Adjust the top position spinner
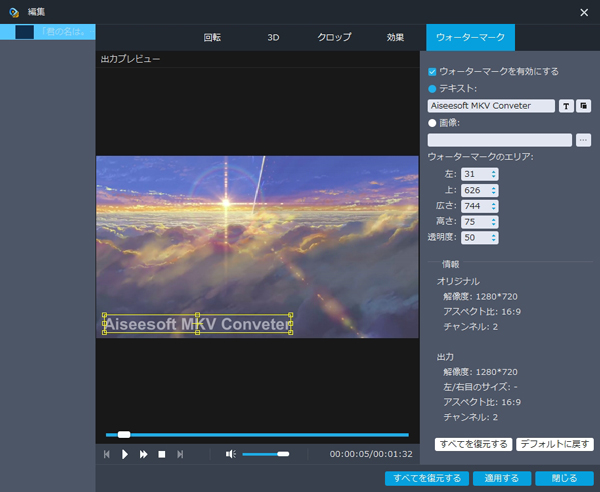 pyautogui.click(x=494, y=190)
